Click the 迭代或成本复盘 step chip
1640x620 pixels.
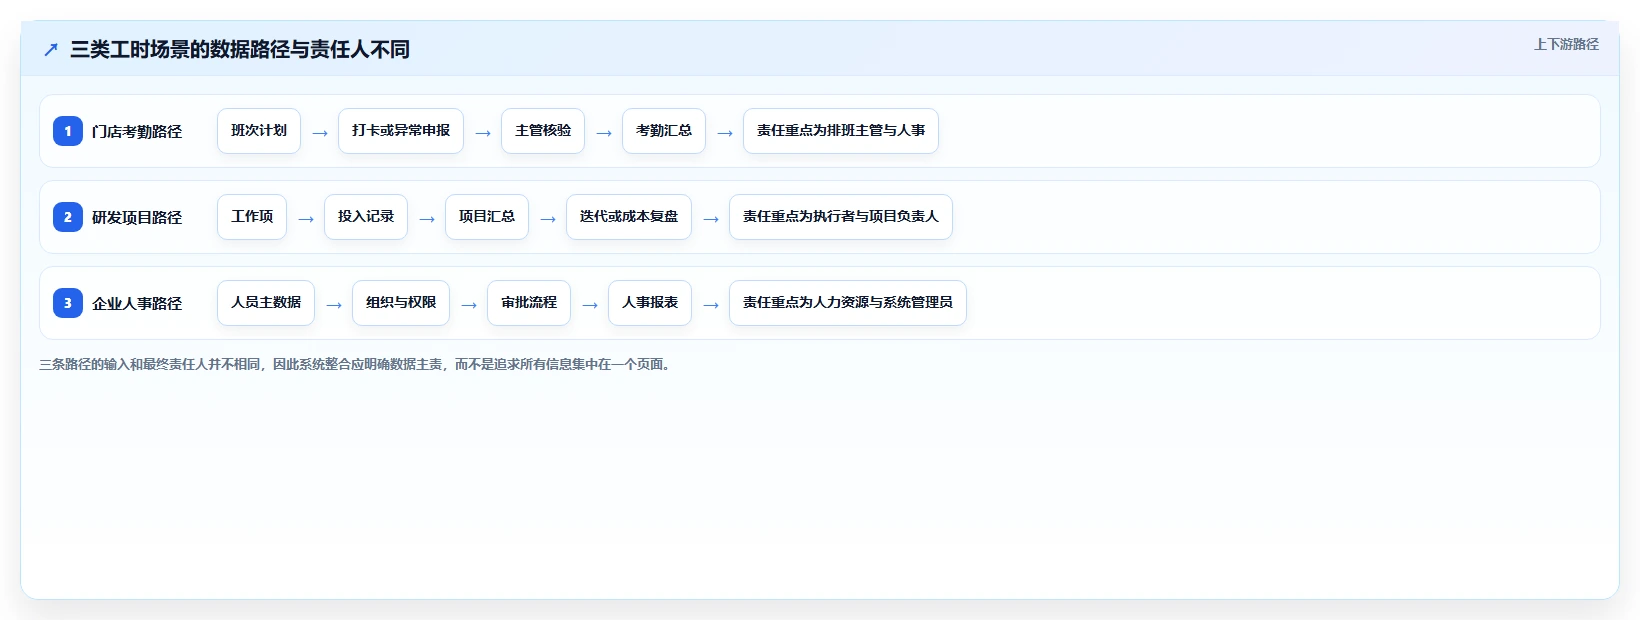click(629, 217)
